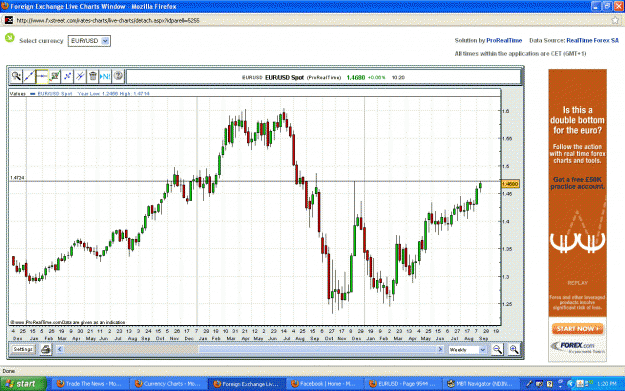Click the bookmark star in address bar

click(615, 20)
